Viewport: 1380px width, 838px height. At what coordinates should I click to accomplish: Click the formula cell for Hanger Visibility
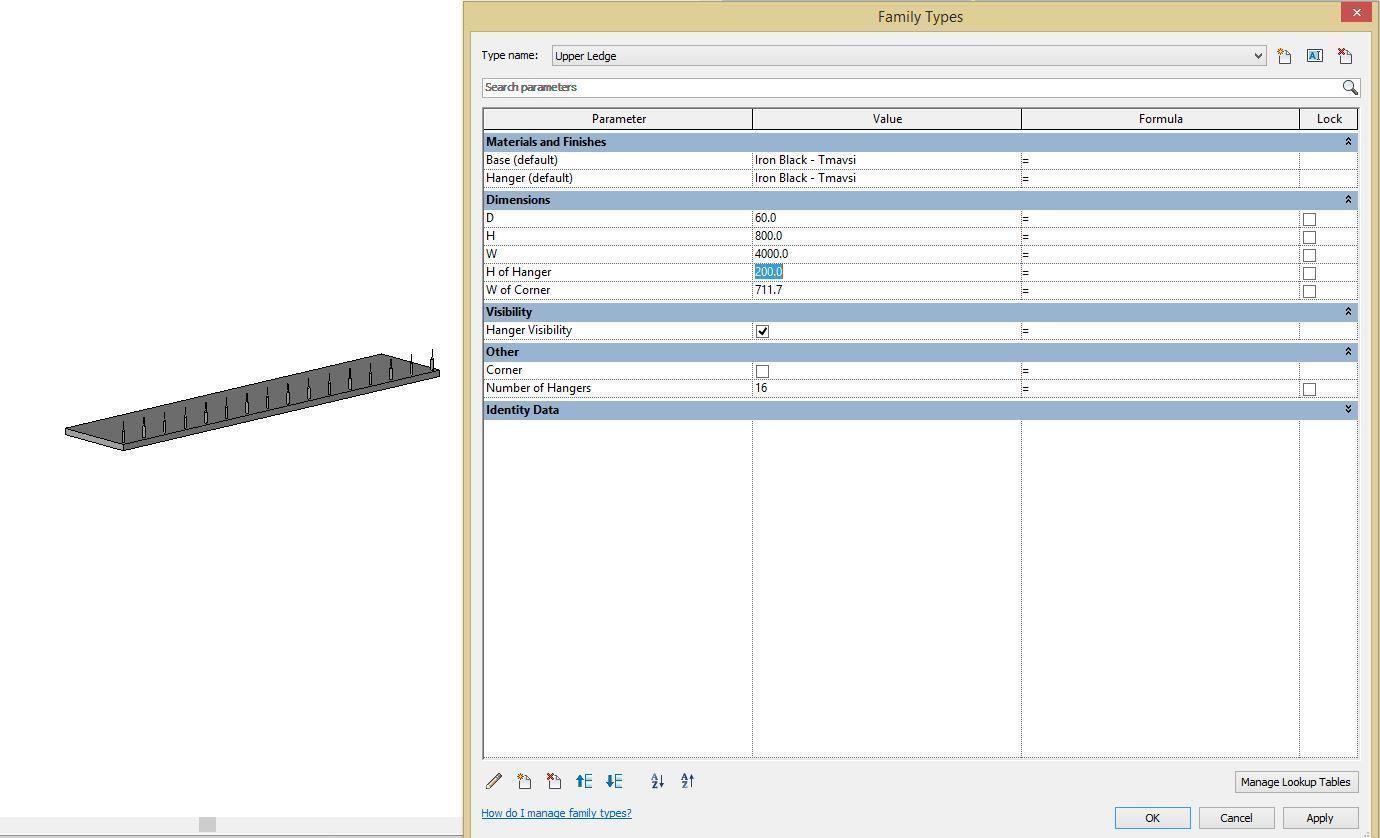pyautogui.click(x=1160, y=330)
